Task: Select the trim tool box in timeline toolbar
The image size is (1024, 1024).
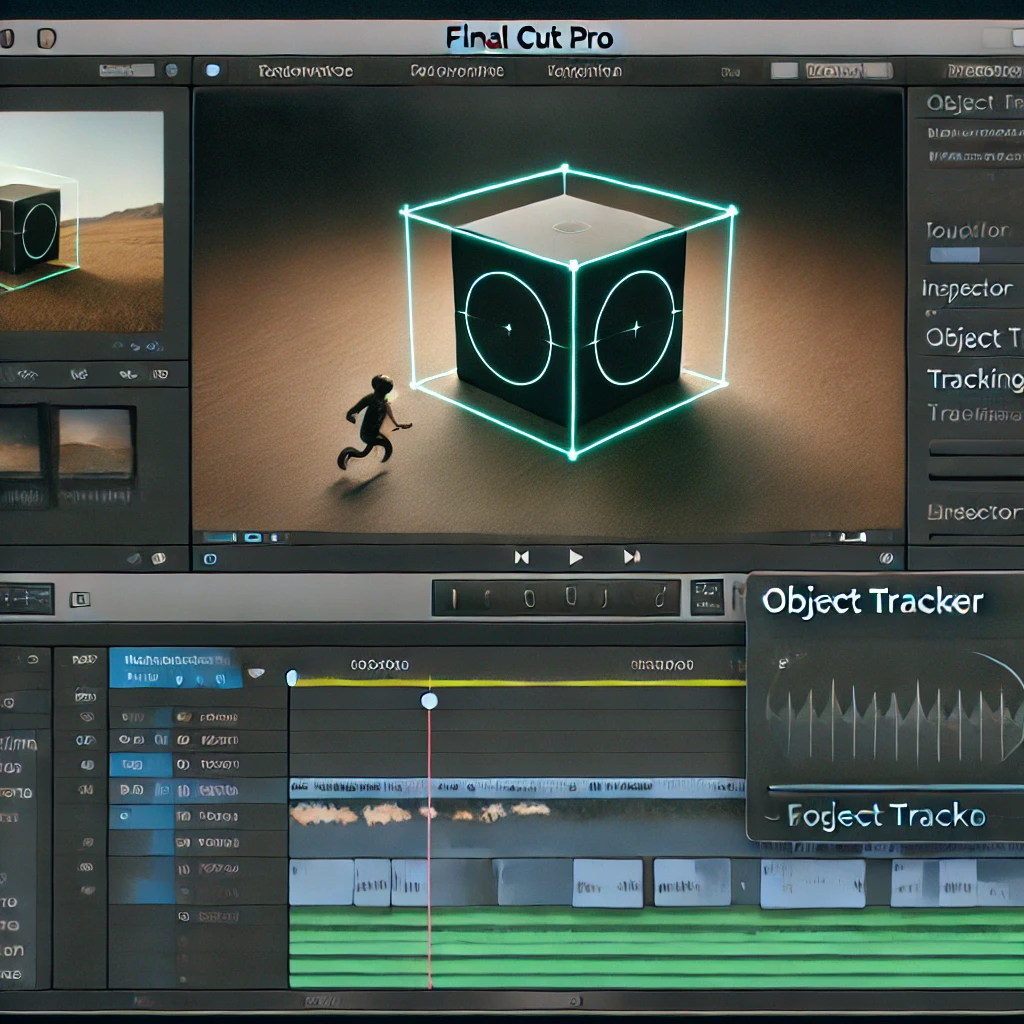Action: (26, 599)
